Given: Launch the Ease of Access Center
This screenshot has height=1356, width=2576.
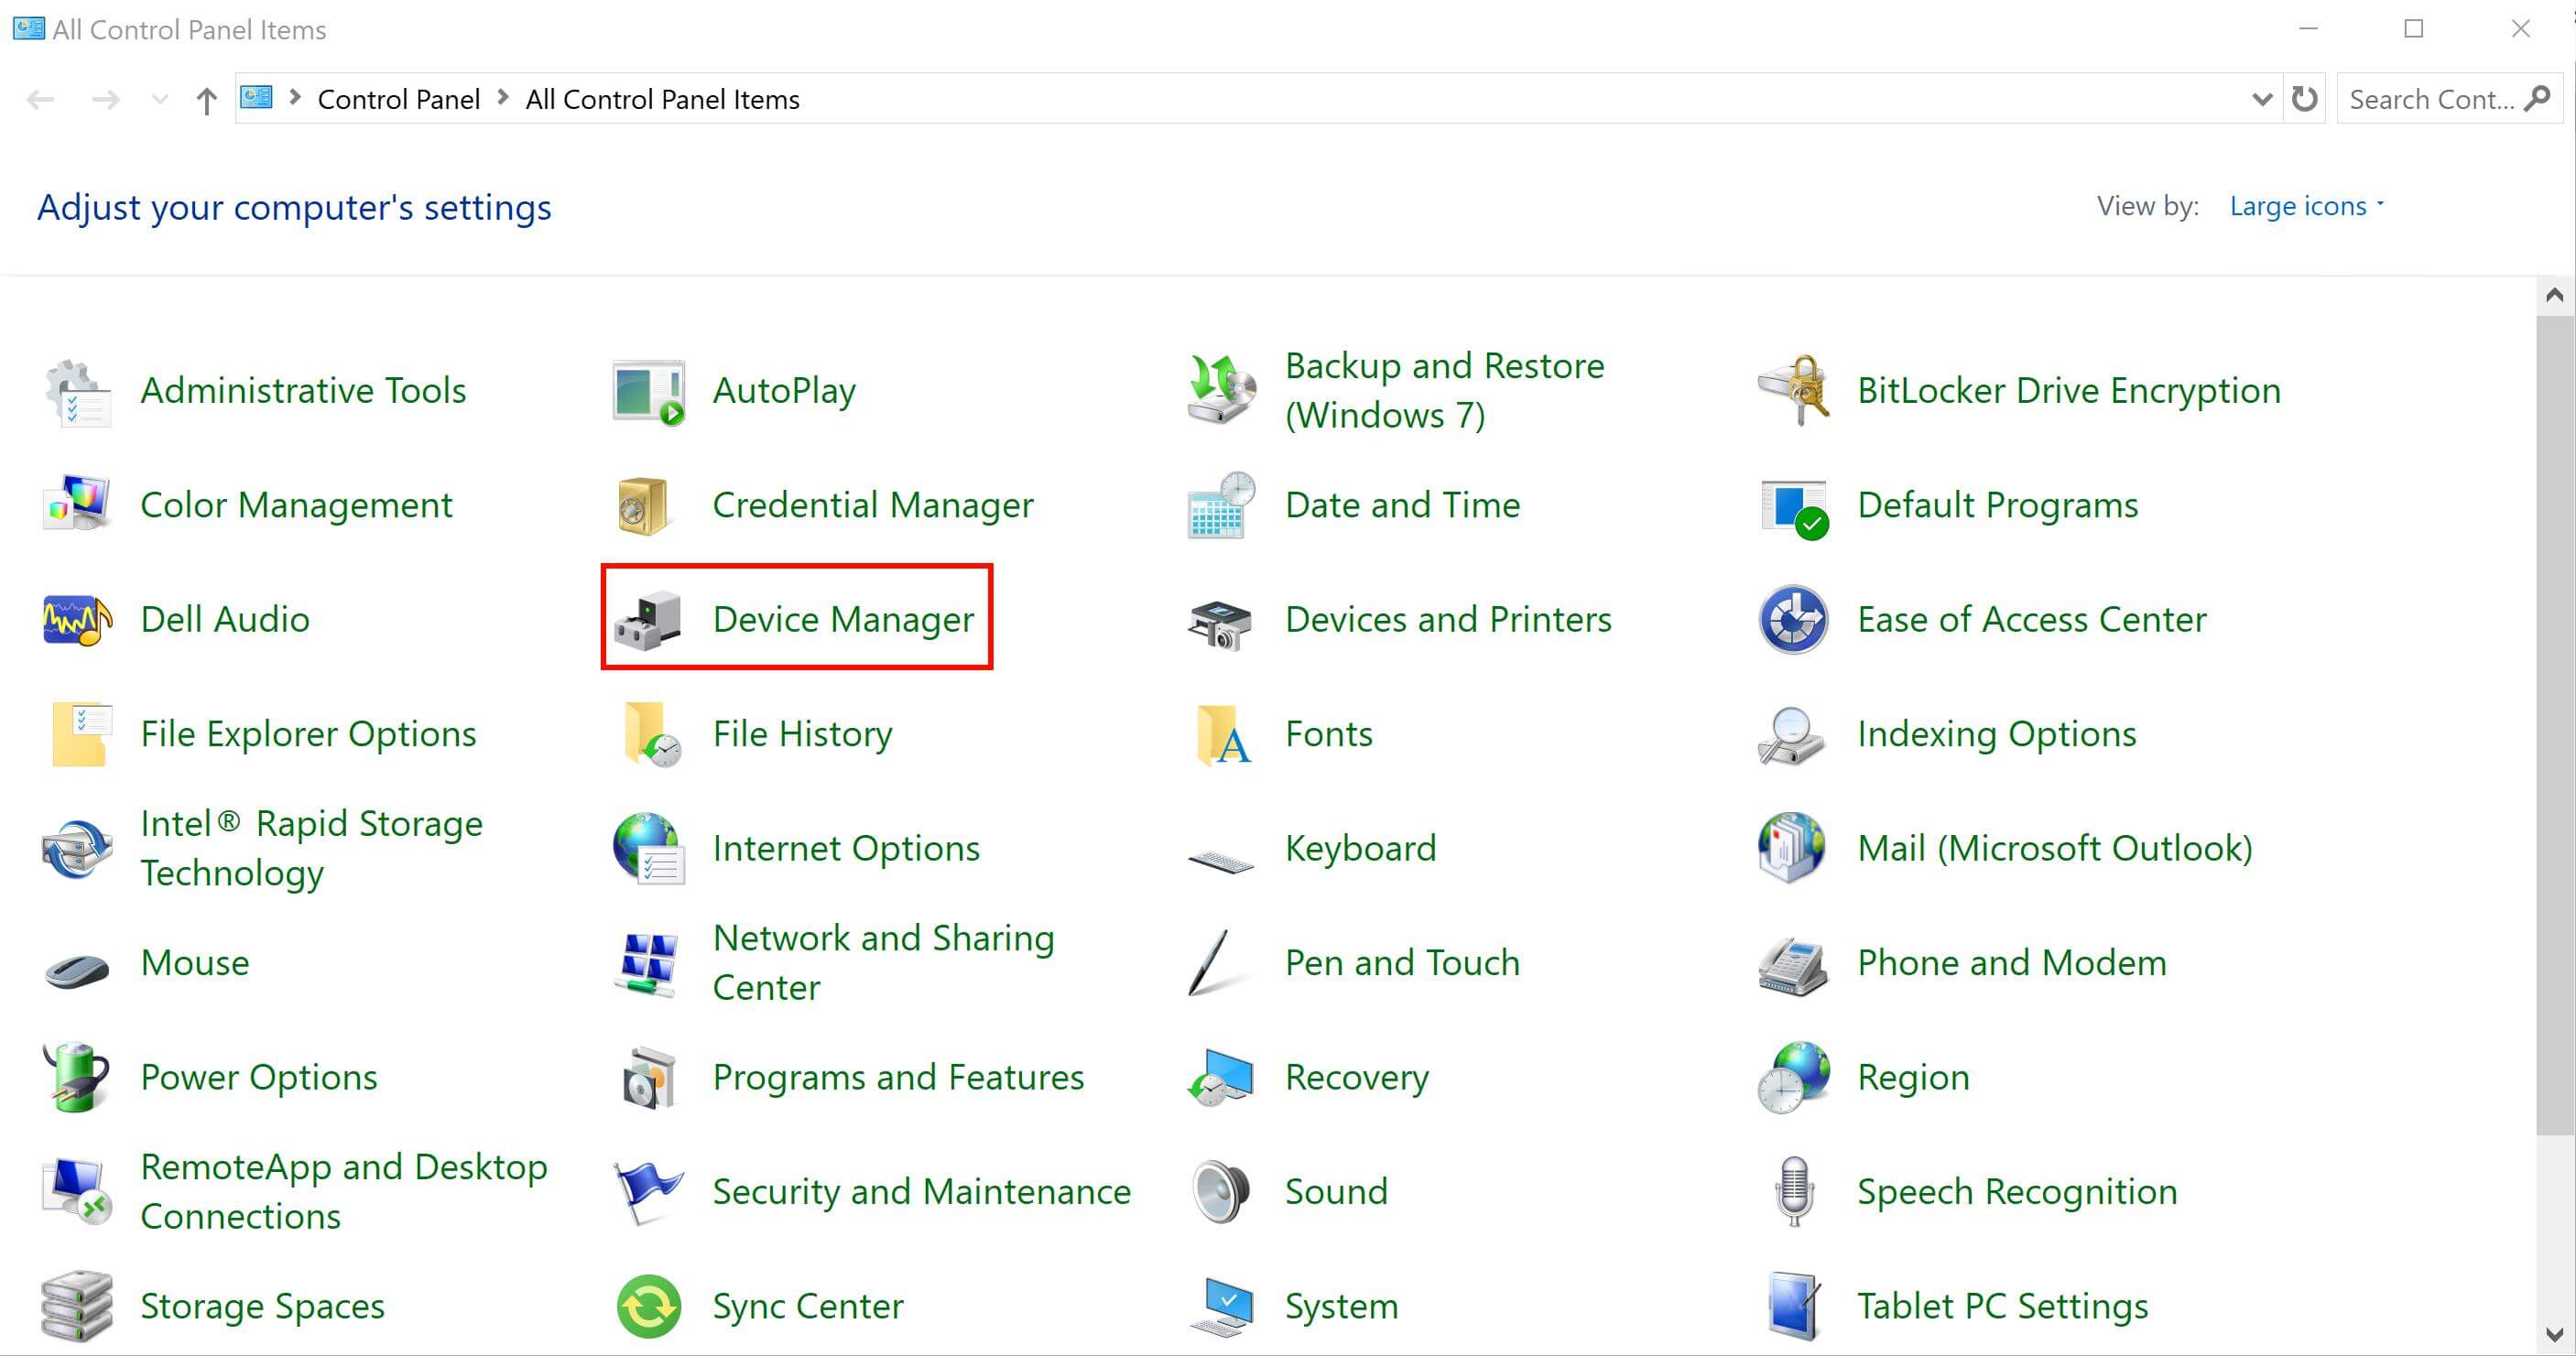Looking at the screenshot, I should click(2032, 618).
